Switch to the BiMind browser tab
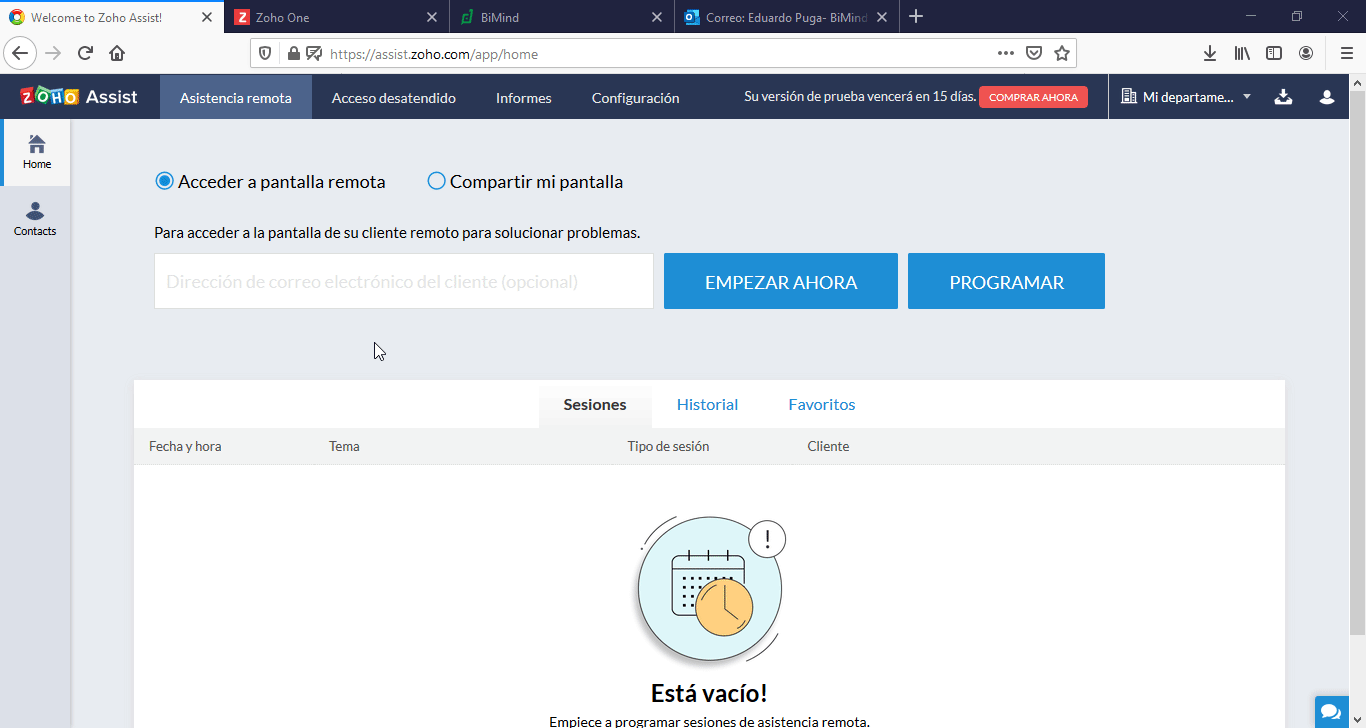The height and width of the screenshot is (728, 1366). pos(561,17)
